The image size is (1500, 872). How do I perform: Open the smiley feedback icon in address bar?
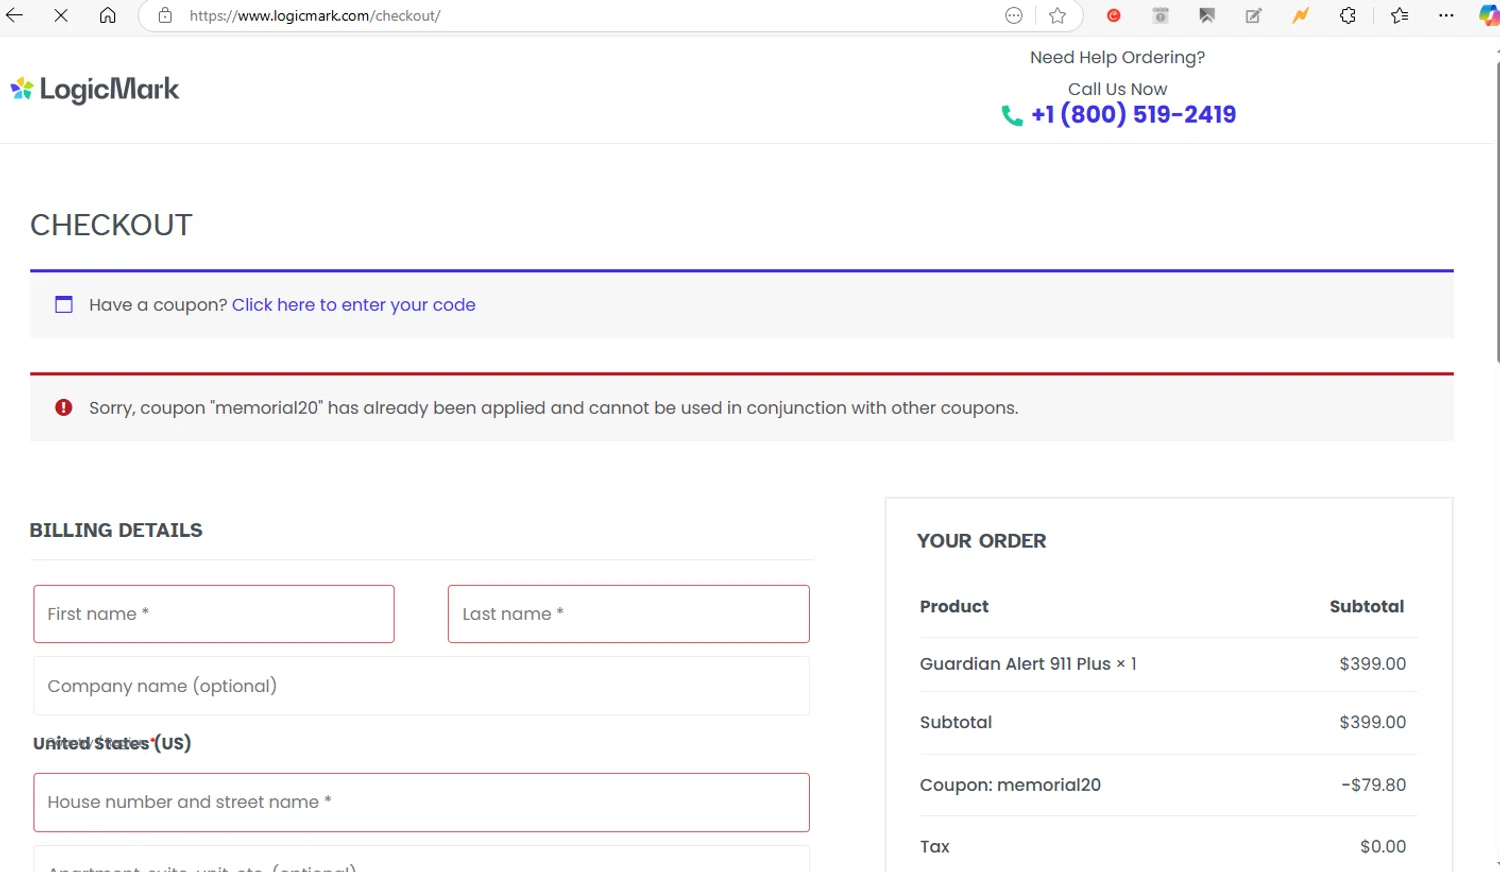1014,15
